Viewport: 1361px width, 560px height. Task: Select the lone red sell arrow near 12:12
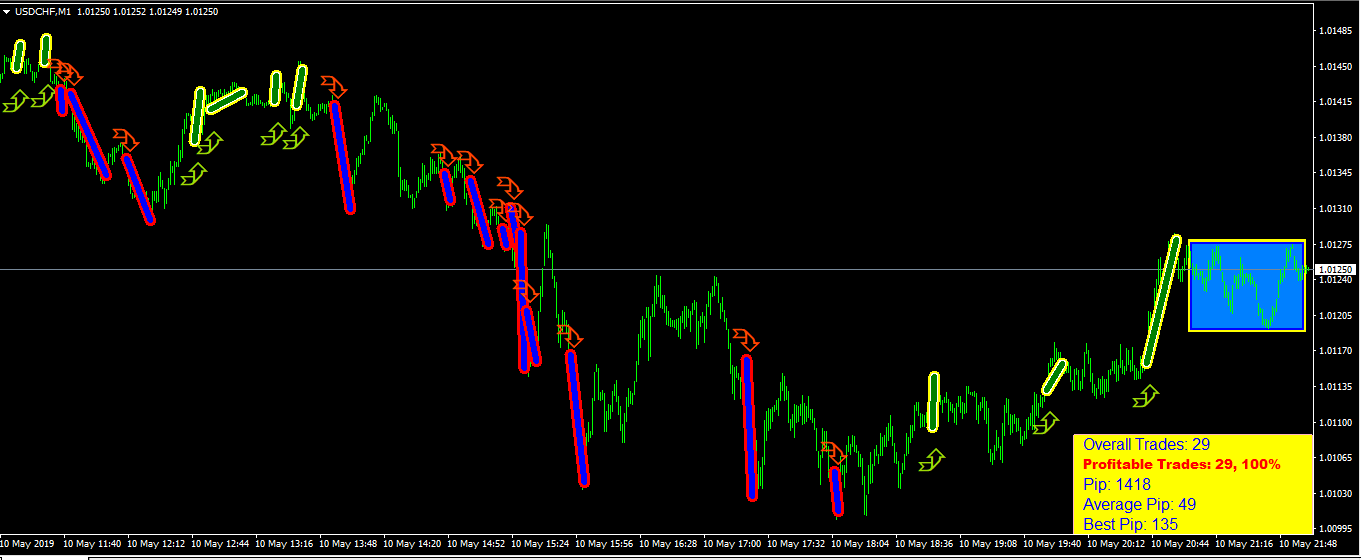pos(126,139)
